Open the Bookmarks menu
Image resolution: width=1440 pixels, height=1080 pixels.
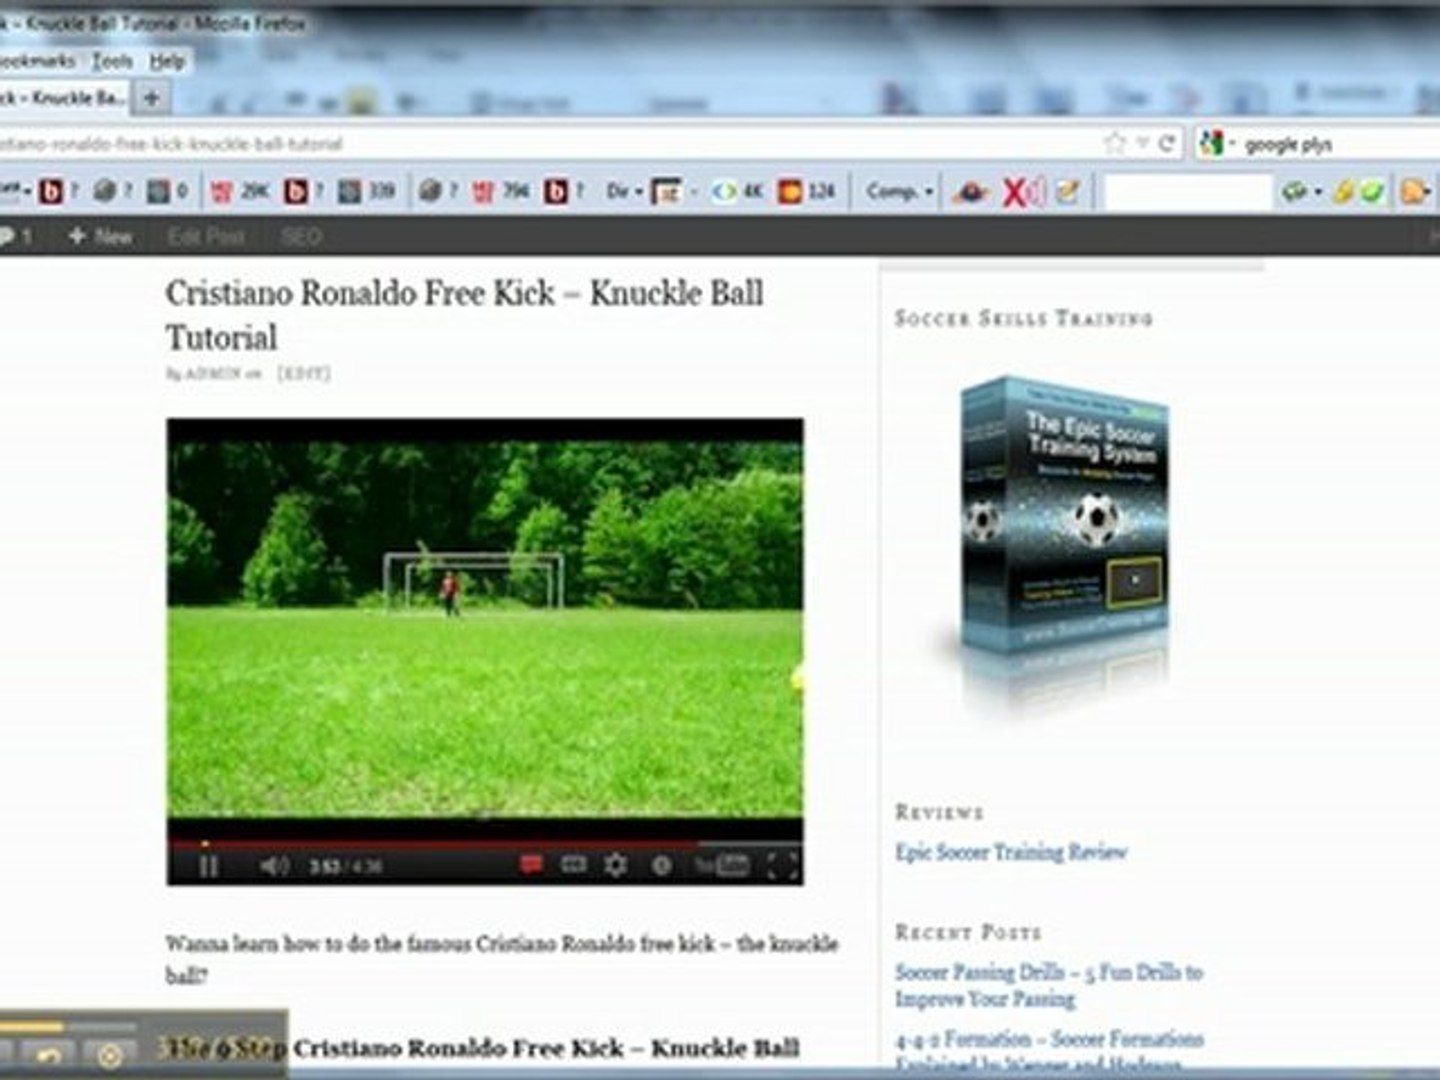coord(38,62)
